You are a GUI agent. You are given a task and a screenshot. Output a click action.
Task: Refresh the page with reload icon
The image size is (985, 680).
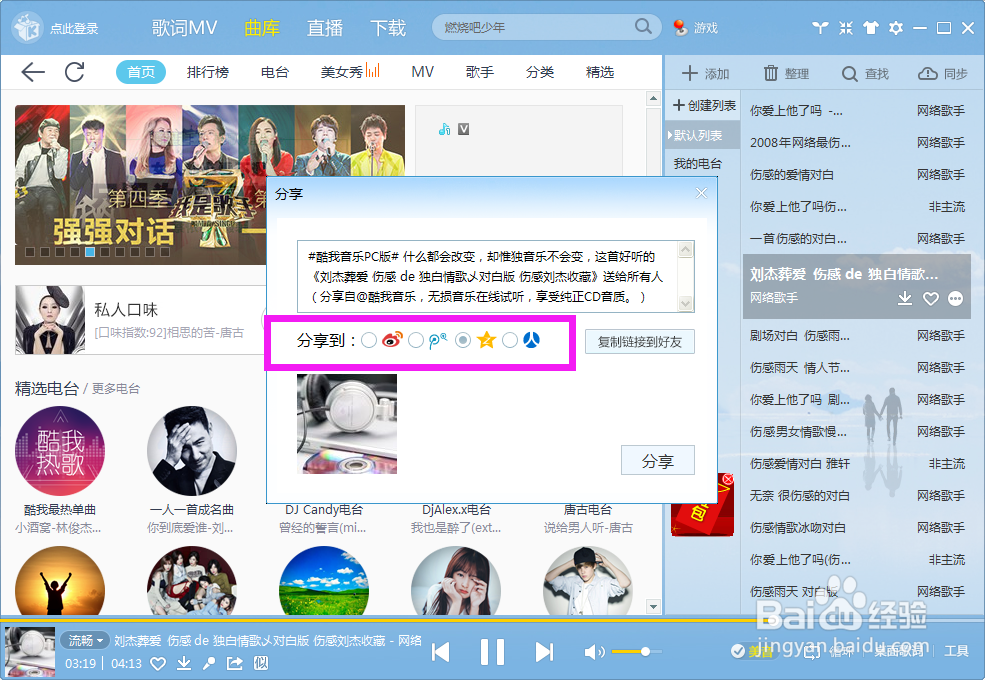pos(75,72)
